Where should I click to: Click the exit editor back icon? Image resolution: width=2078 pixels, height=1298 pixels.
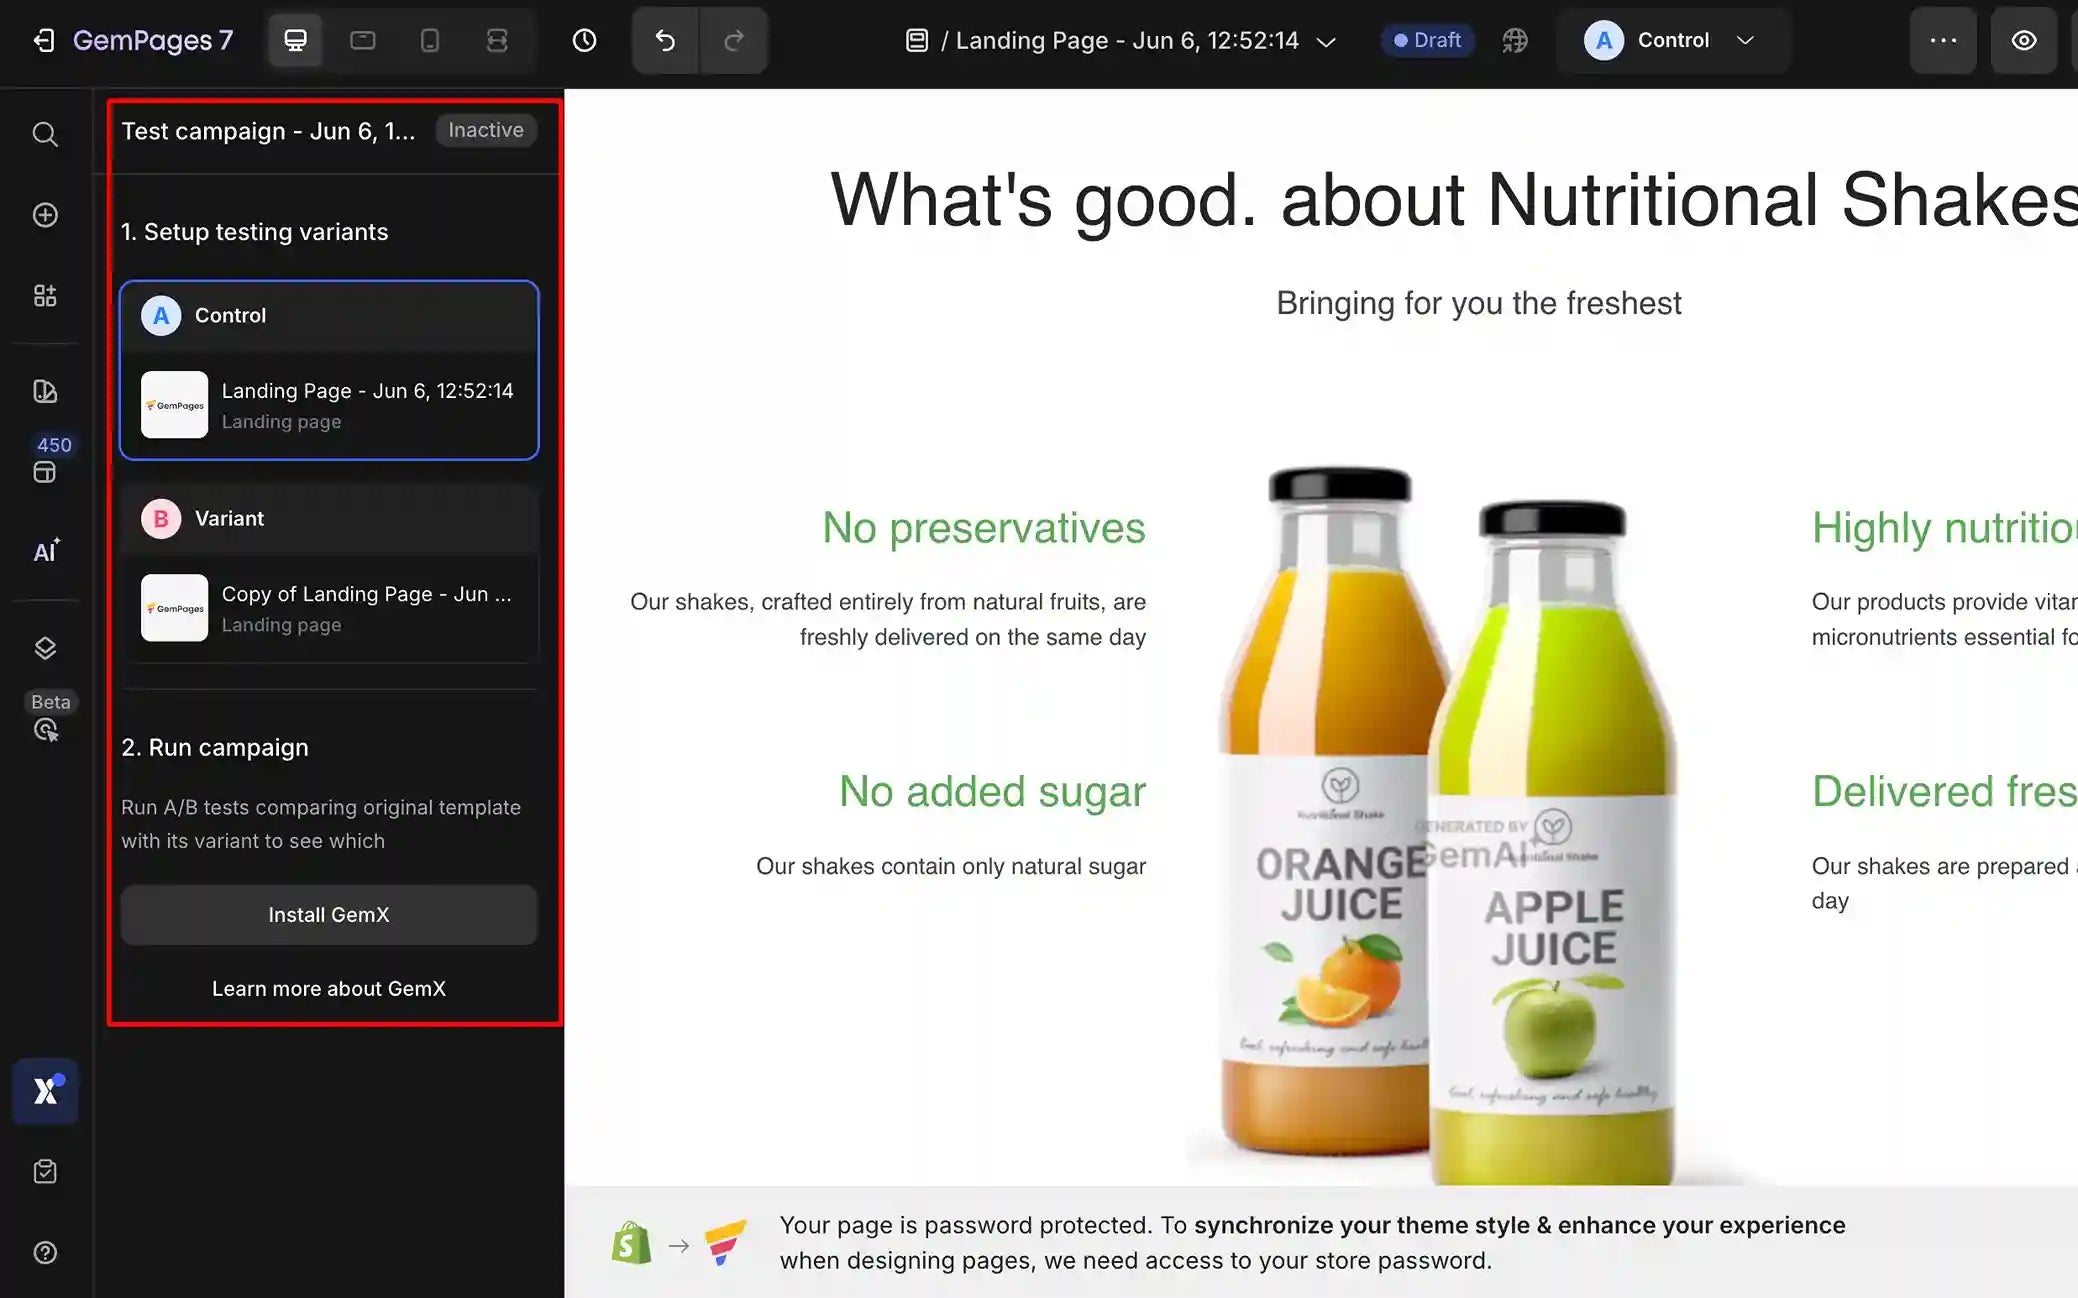pos(43,40)
